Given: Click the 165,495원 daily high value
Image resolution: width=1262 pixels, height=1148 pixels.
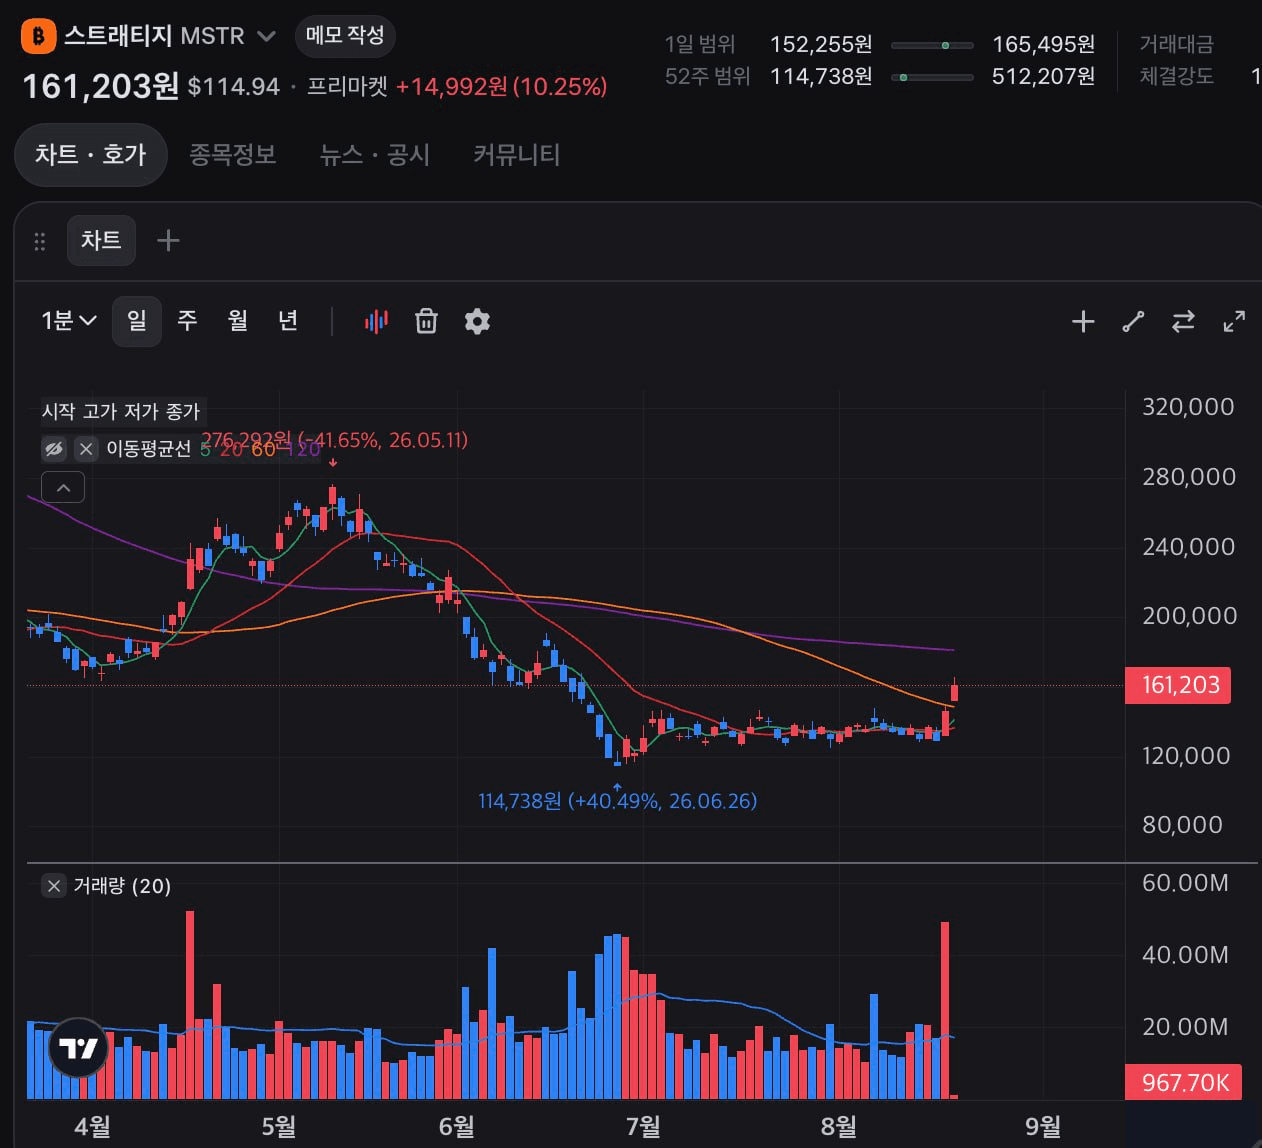Looking at the screenshot, I should pos(1043,45).
